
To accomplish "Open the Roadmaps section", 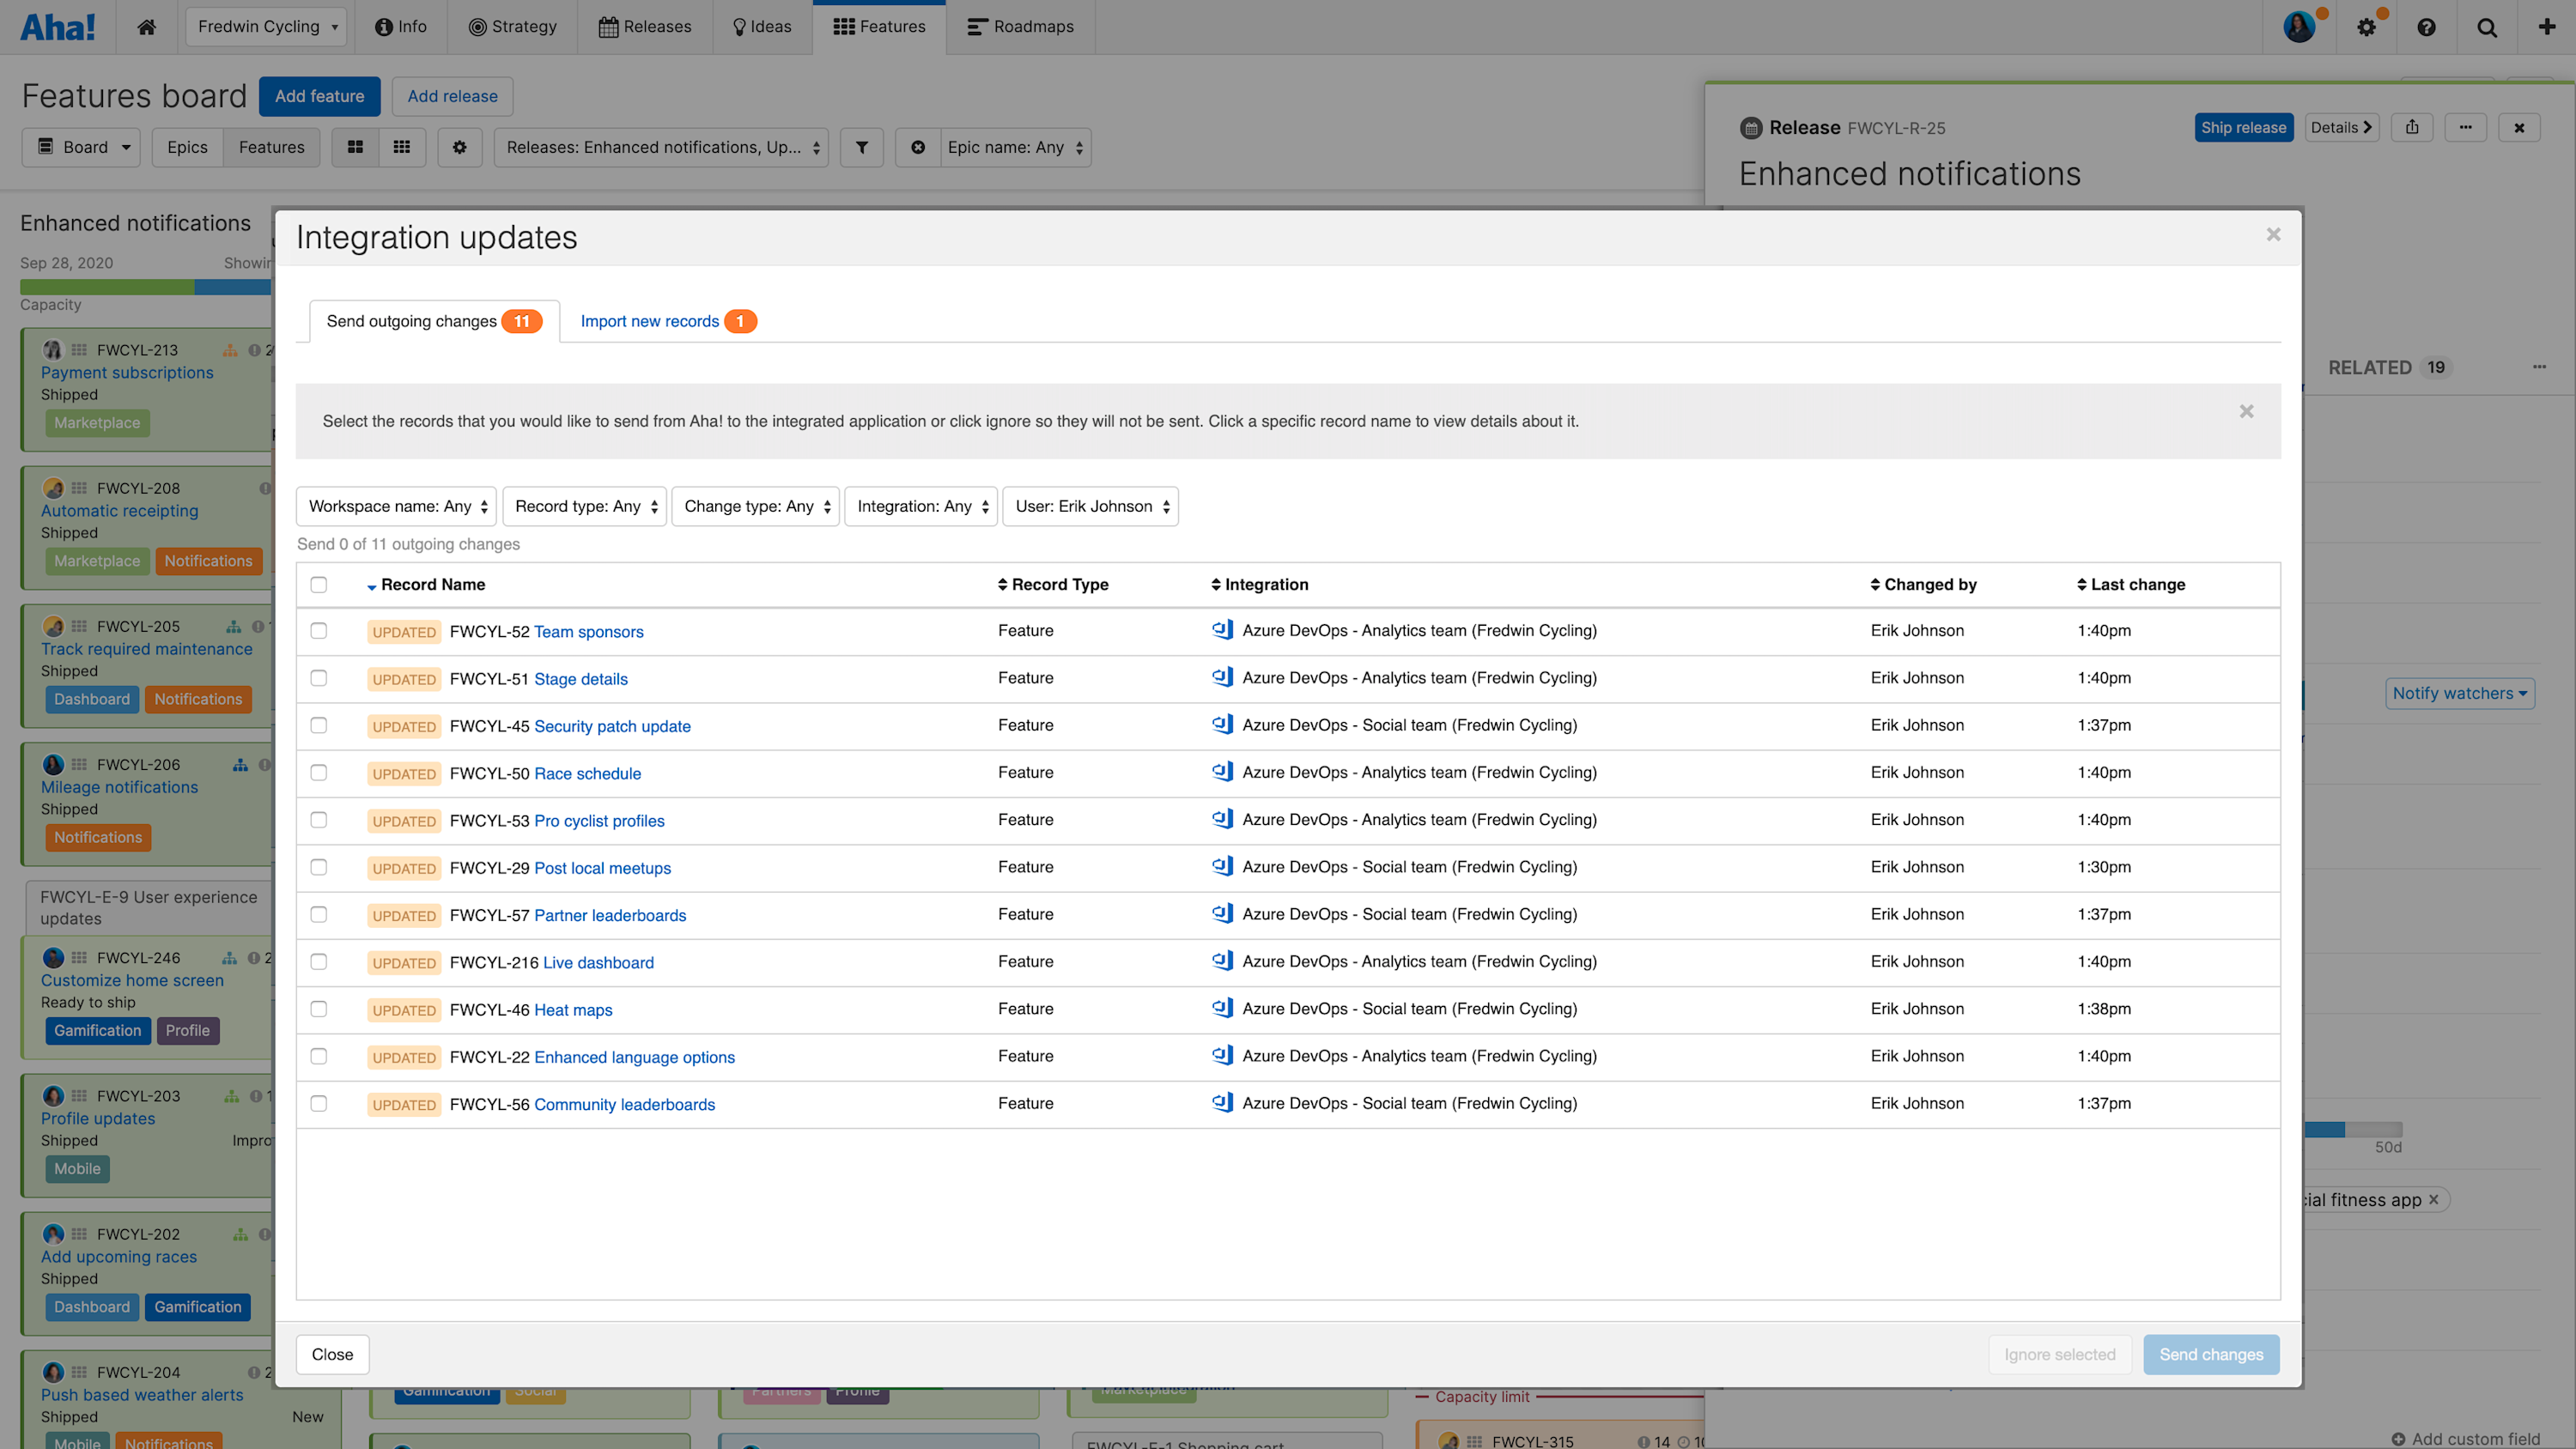I will [x=1020, y=27].
